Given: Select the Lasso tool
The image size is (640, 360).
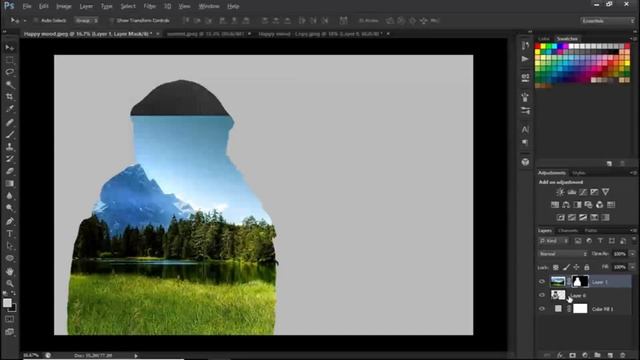Looking at the screenshot, I should (10, 72).
